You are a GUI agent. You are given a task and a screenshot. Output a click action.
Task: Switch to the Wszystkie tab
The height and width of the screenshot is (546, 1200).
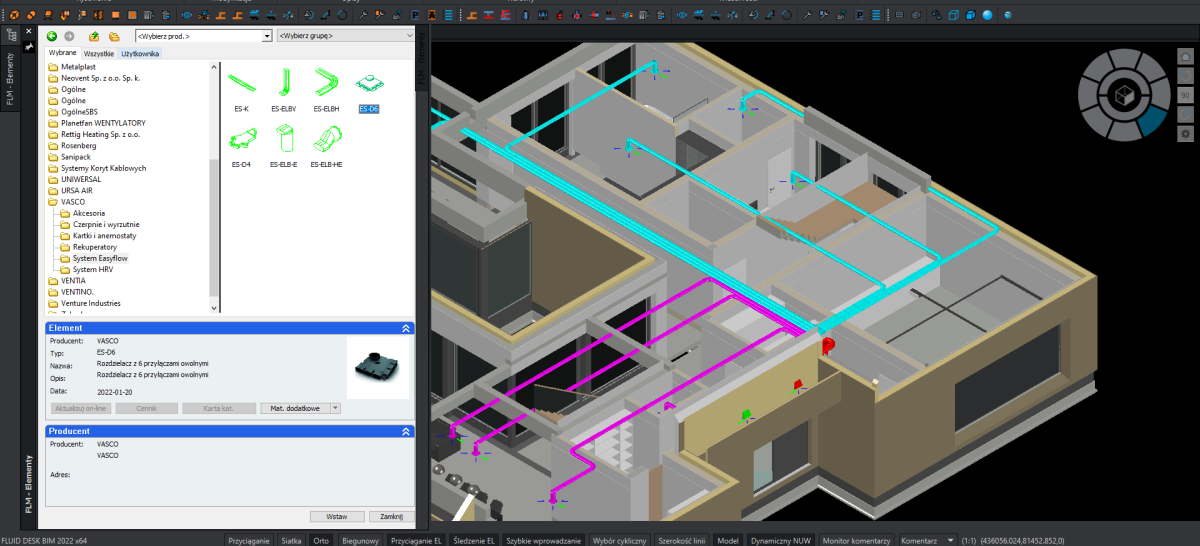[99, 53]
